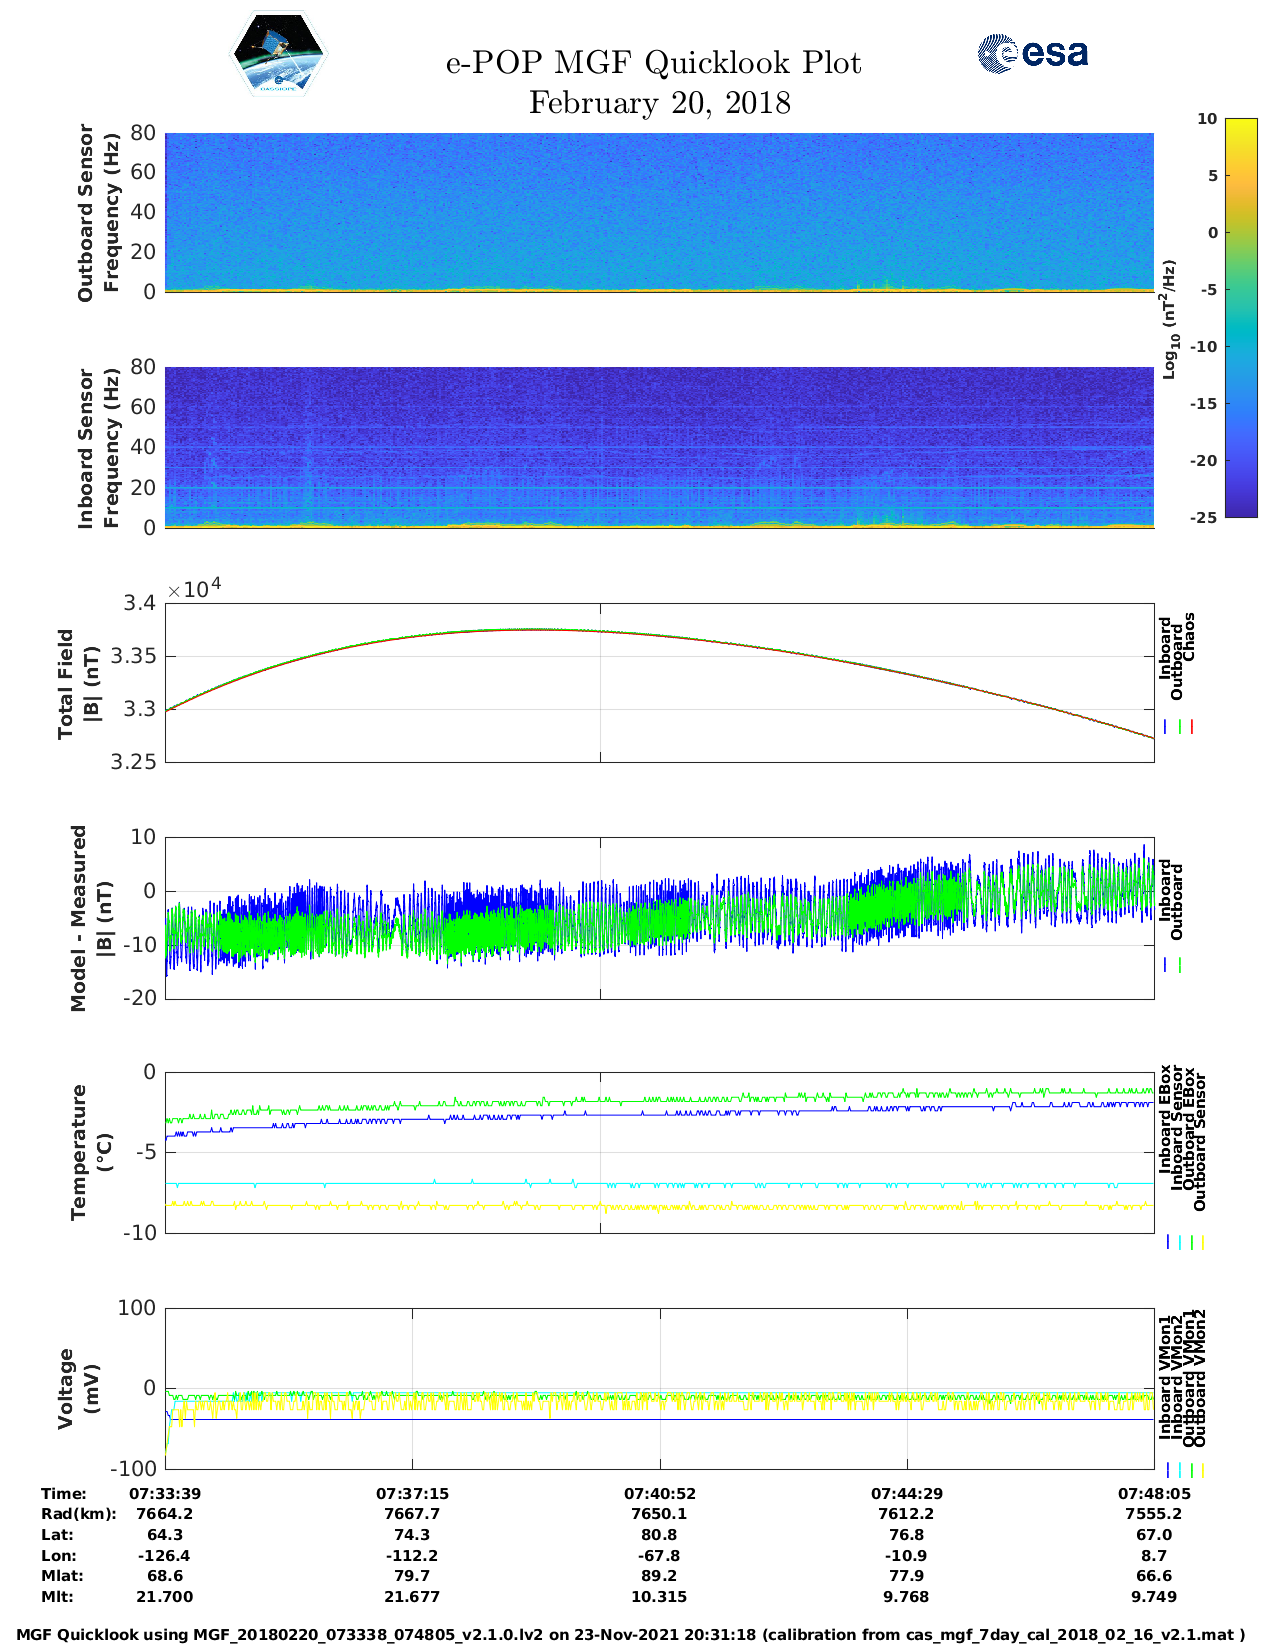This screenshot has height=1650, width=1275.
Task: Click the February 20, 2018 date heading
Action: point(659,103)
